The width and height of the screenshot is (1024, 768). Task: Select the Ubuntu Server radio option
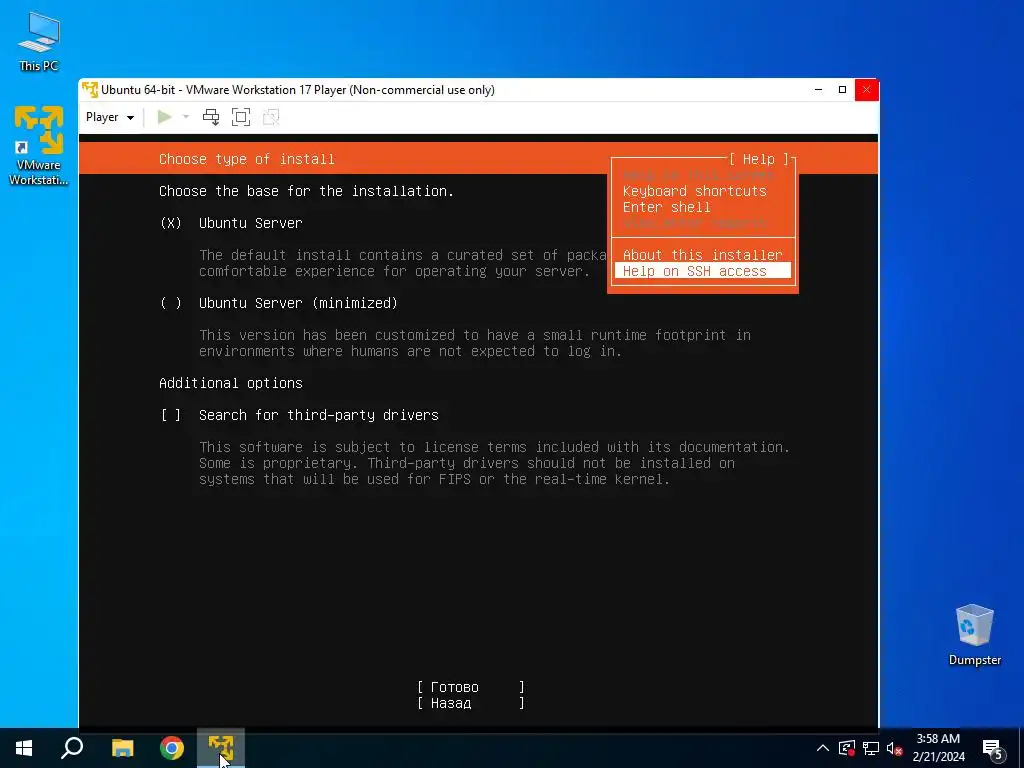(x=170, y=223)
